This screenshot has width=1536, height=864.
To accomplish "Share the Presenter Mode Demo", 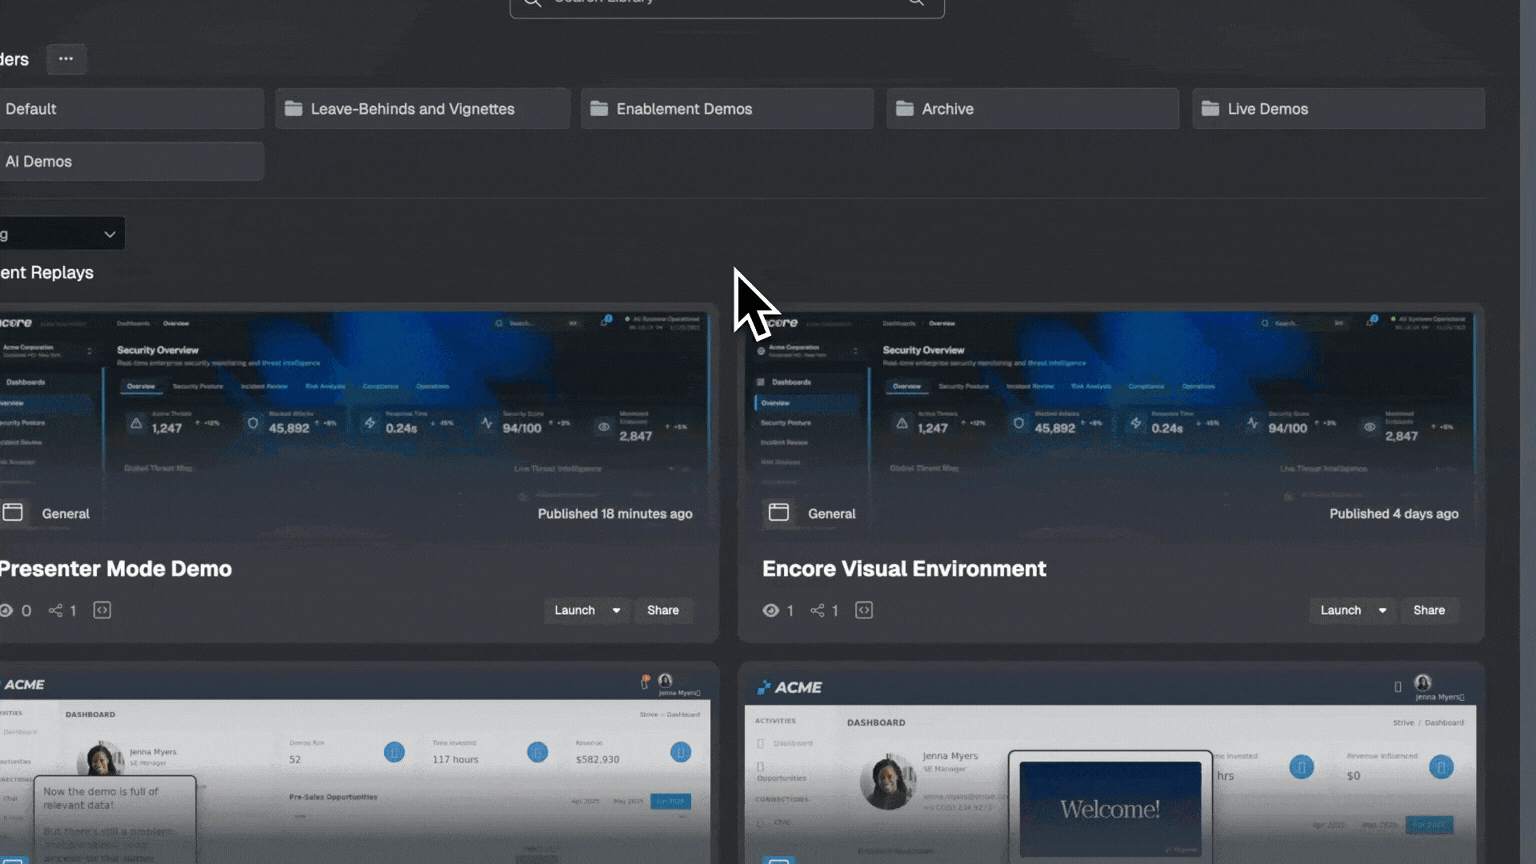I will [662, 610].
